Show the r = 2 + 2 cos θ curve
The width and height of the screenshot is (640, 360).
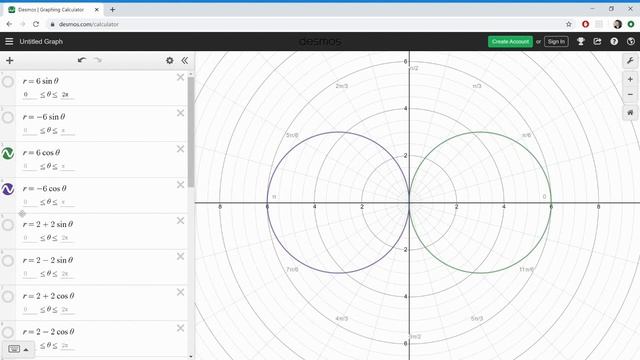point(8,297)
